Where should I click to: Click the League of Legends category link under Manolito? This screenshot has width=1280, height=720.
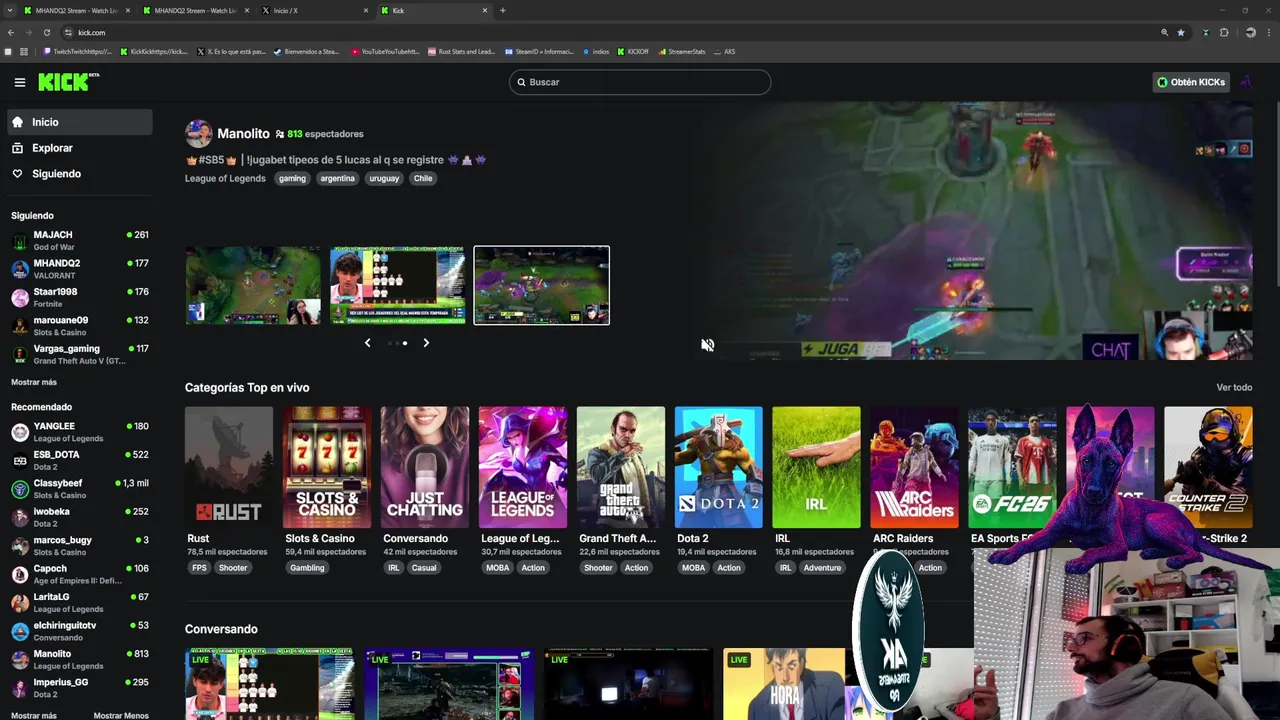tap(225, 178)
